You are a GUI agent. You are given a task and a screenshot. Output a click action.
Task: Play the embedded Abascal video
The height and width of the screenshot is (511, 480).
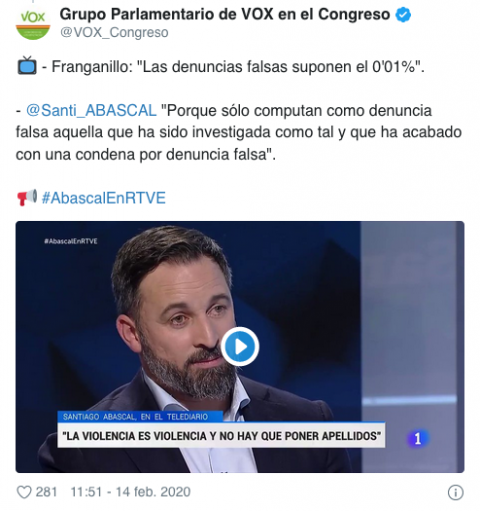240,347
